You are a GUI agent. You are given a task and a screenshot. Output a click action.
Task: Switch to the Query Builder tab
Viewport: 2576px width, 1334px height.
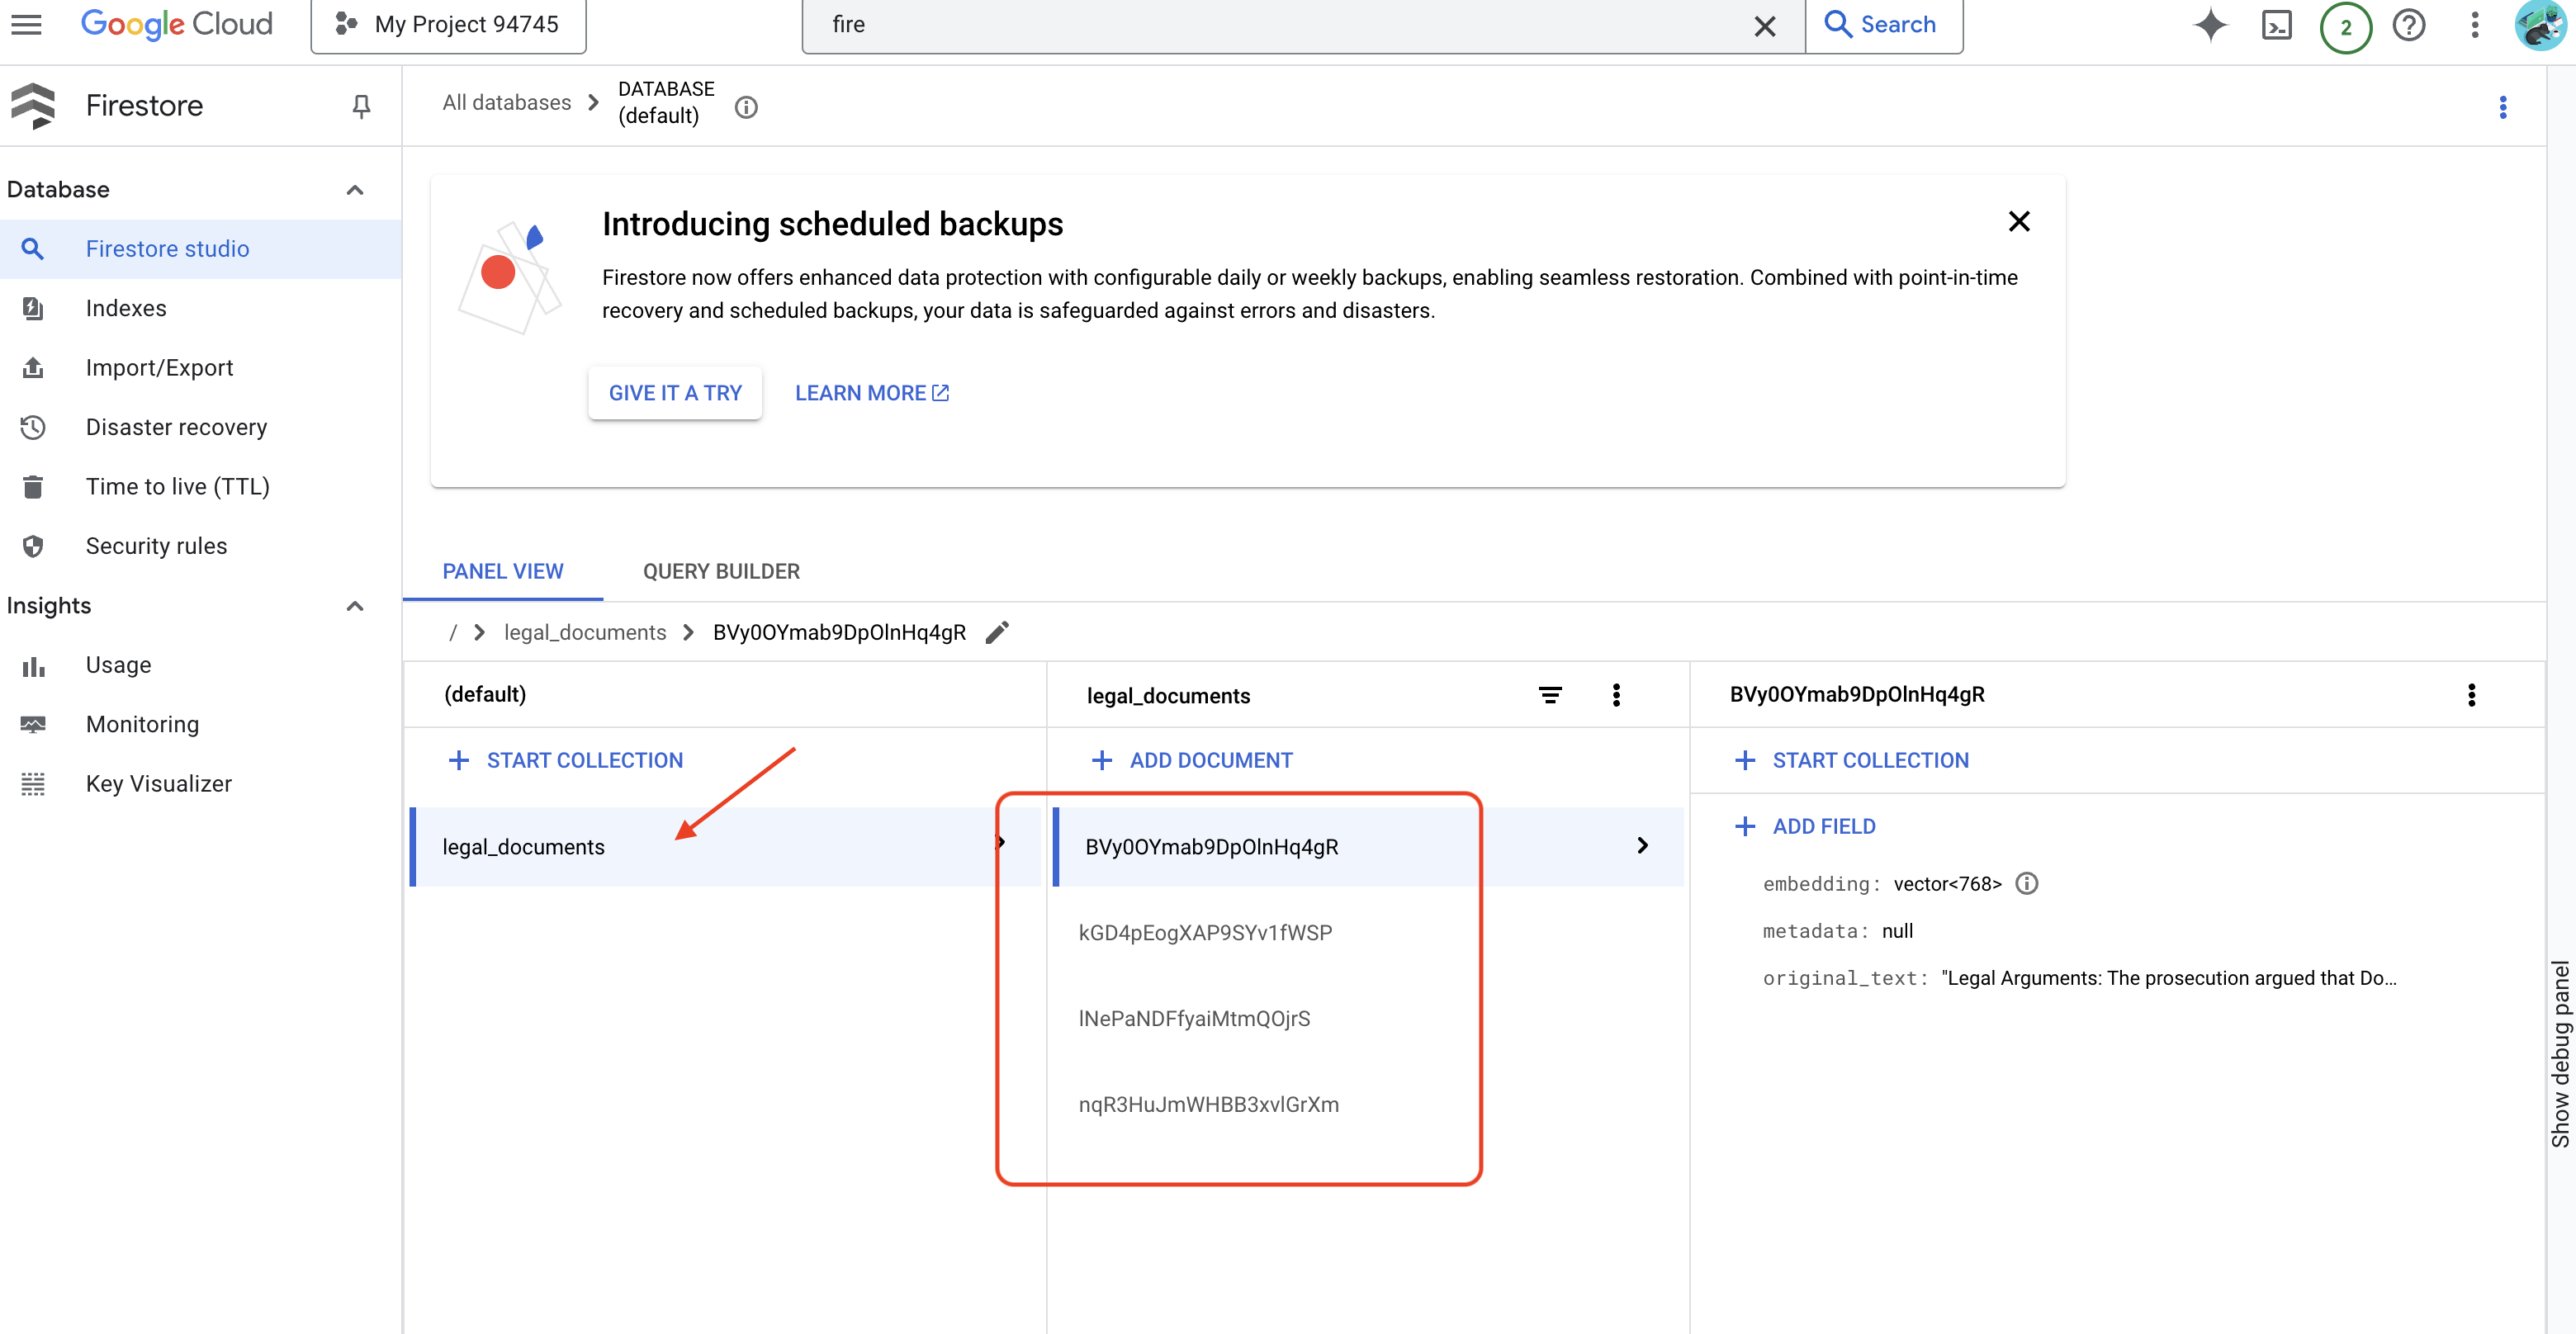[x=721, y=571]
